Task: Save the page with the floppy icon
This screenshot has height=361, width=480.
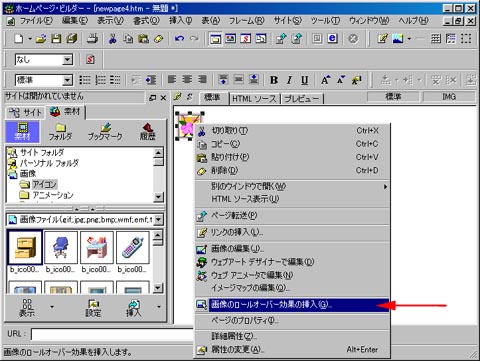Action: point(56,39)
